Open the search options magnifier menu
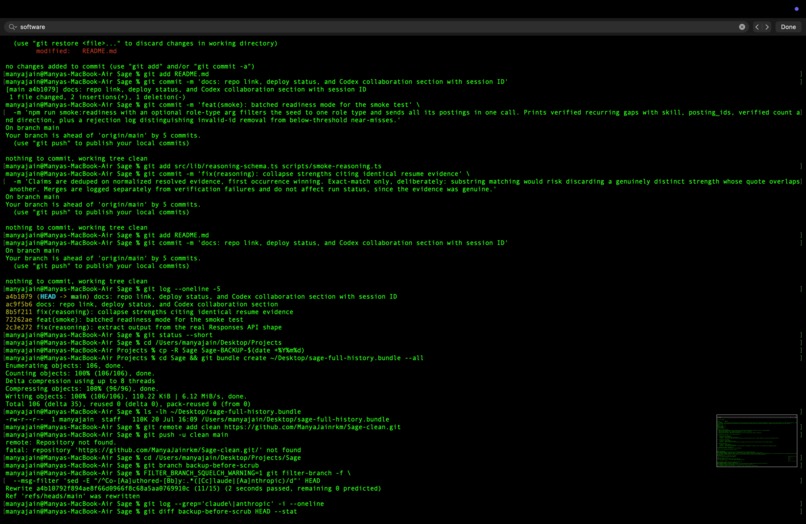806x524 pixels. (x=12, y=27)
